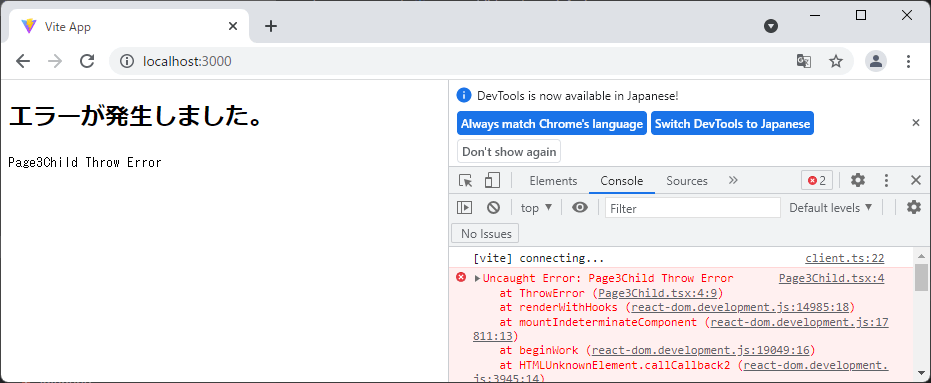
Task: Open DevTools customize three-dot menu
Action: [886, 181]
